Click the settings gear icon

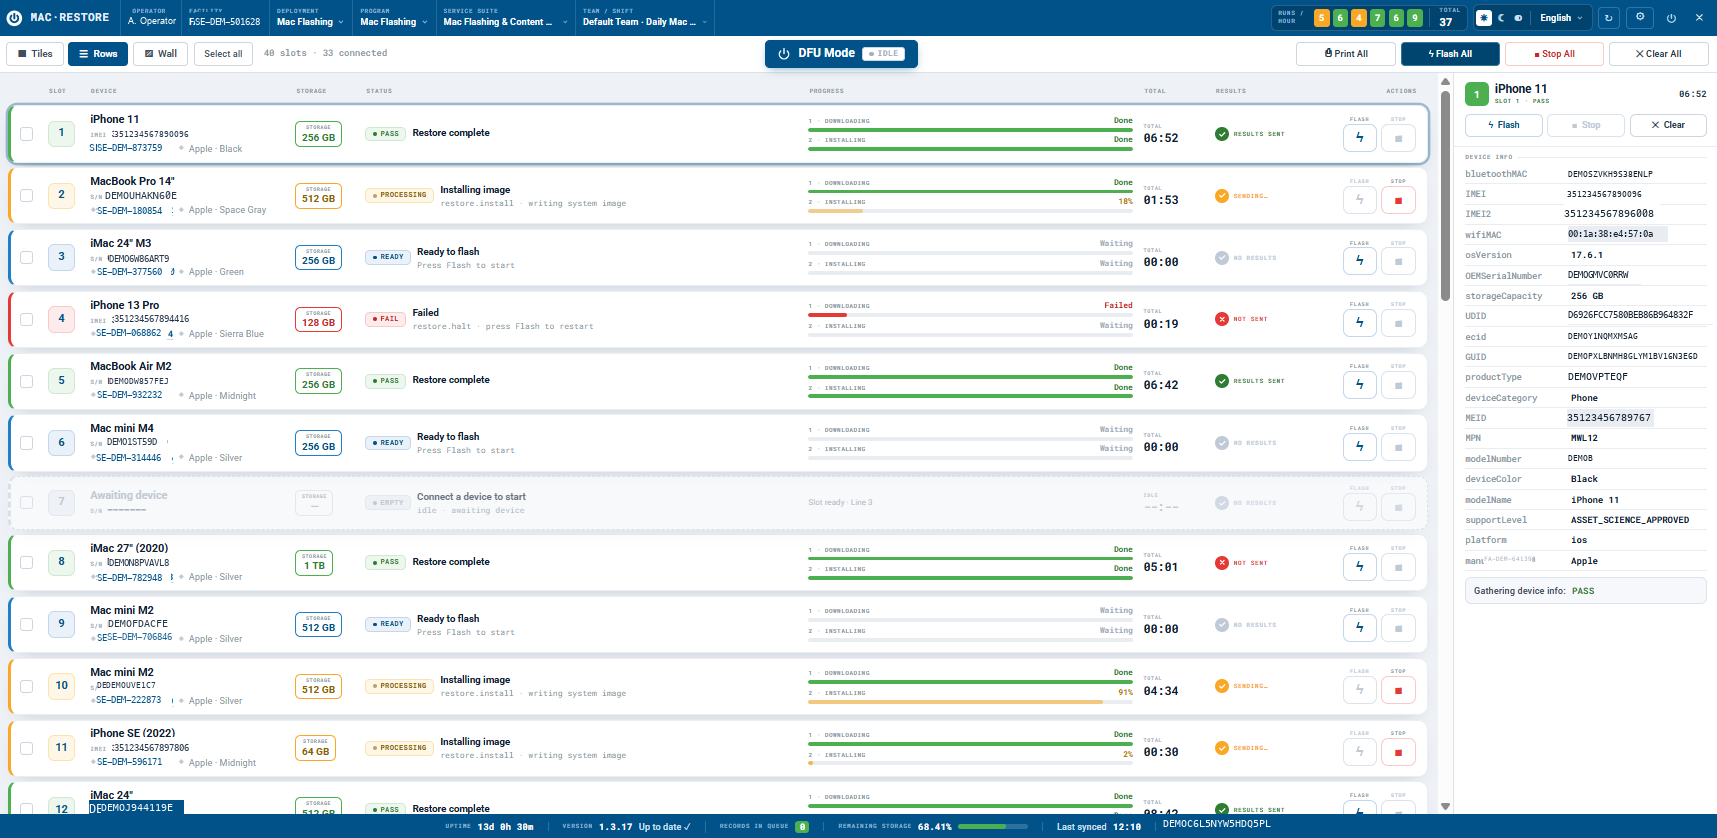(x=1640, y=17)
